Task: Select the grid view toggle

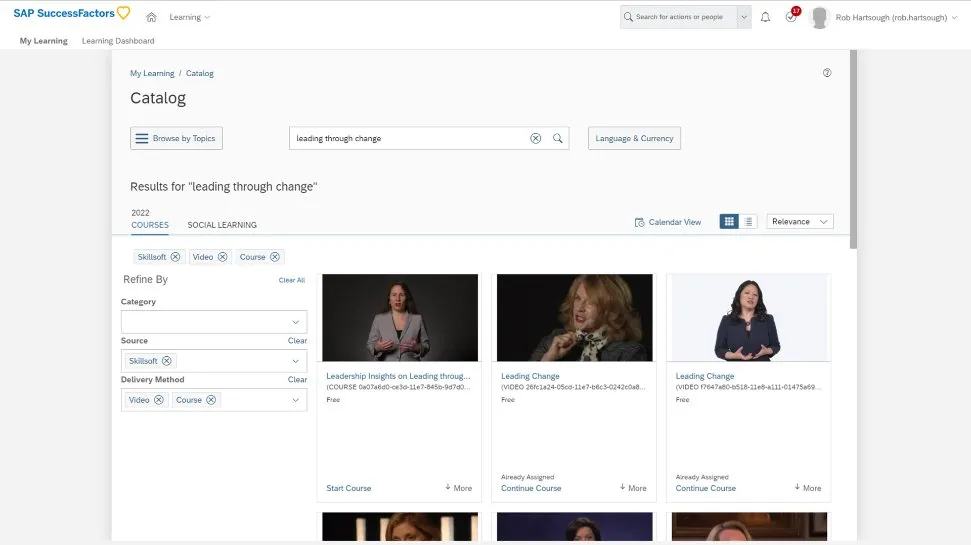Action: coord(729,221)
